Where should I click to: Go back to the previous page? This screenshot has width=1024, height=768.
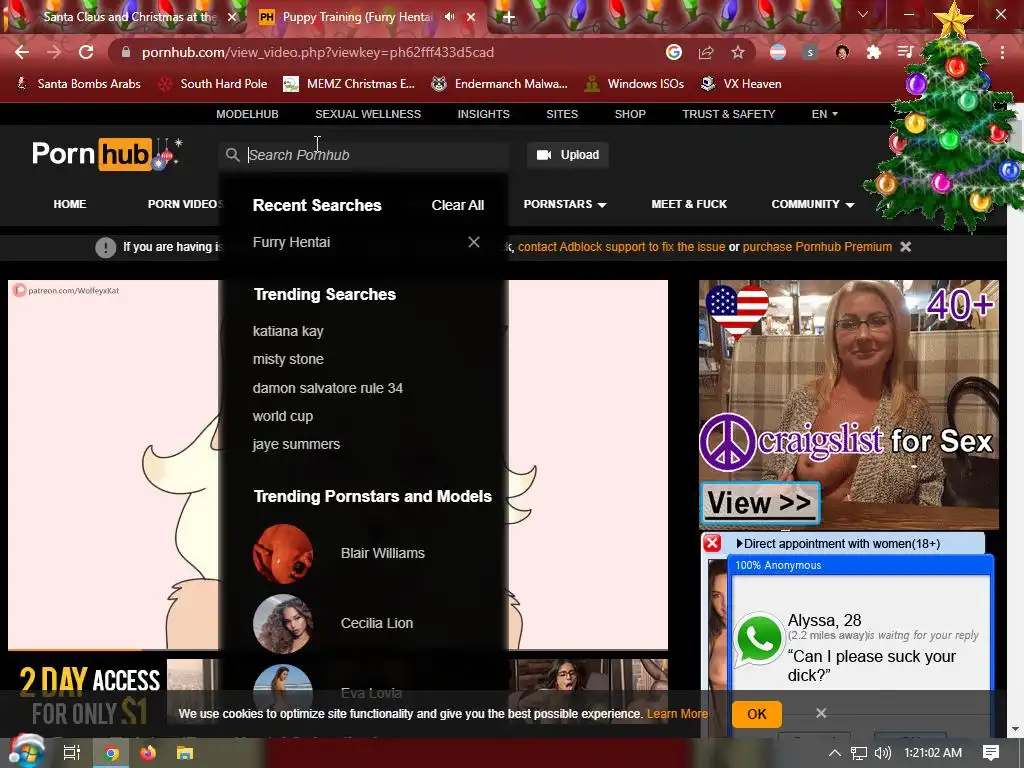[22, 52]
